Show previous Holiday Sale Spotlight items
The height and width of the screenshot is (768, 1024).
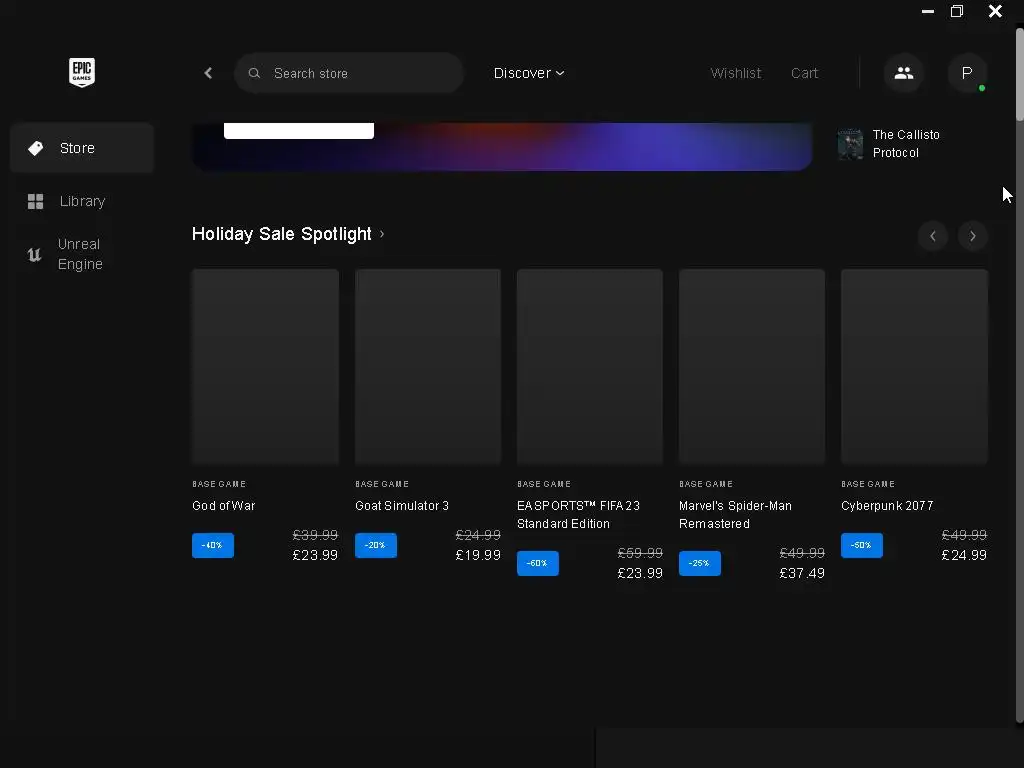(932, 236)
